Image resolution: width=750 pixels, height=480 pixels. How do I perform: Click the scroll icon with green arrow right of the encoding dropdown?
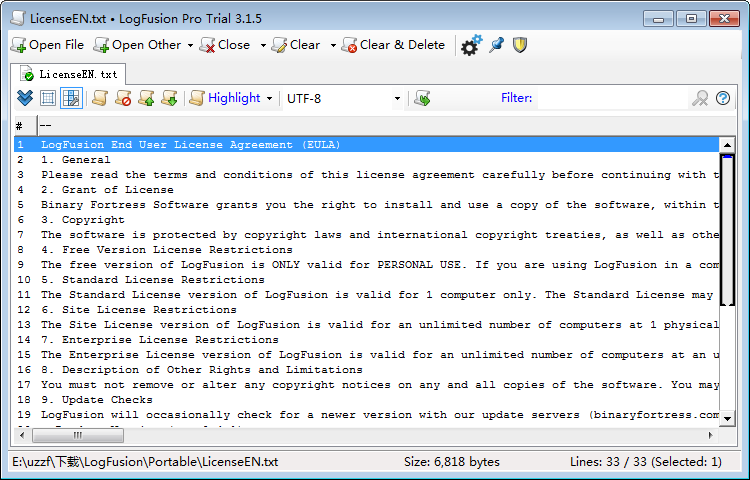click(422, 98)
